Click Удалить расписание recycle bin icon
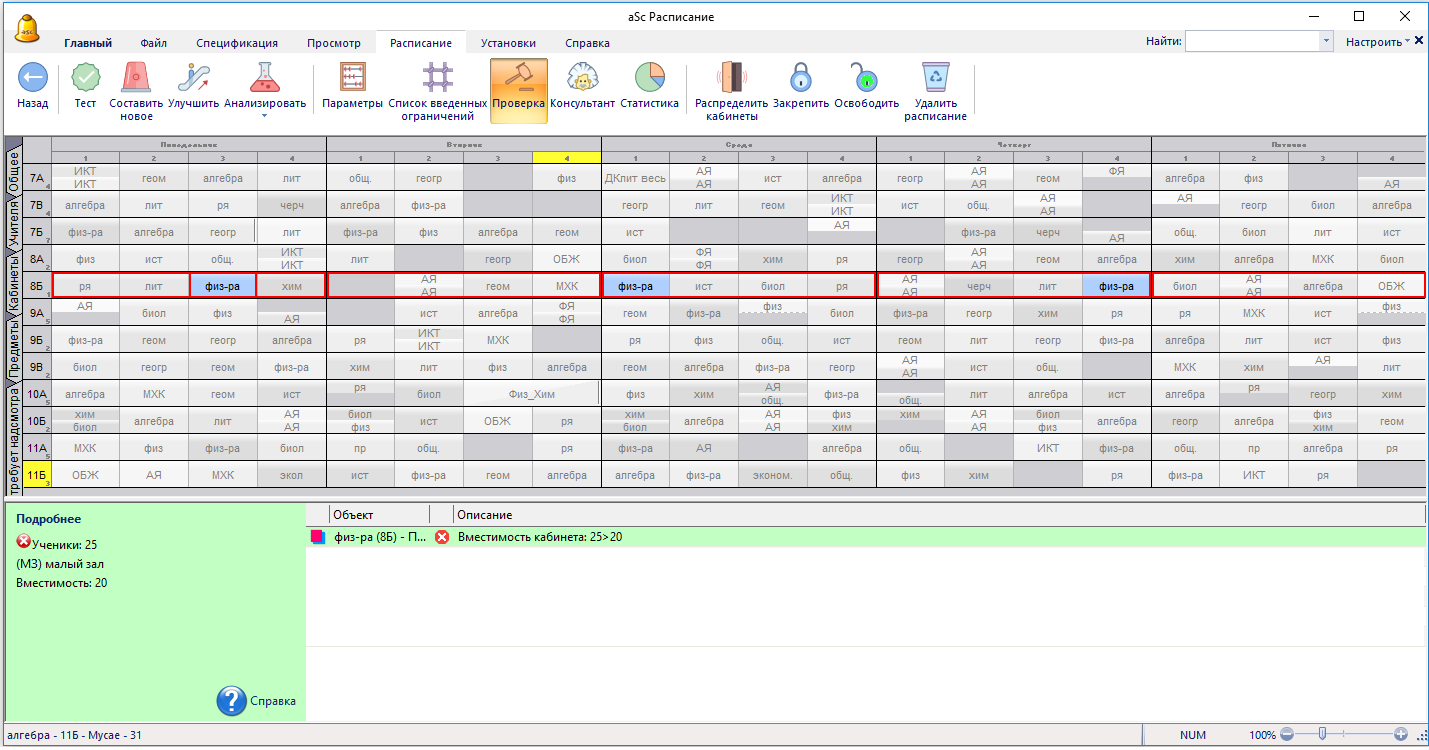Screen dimensions: 1429x750 [935, 78]
